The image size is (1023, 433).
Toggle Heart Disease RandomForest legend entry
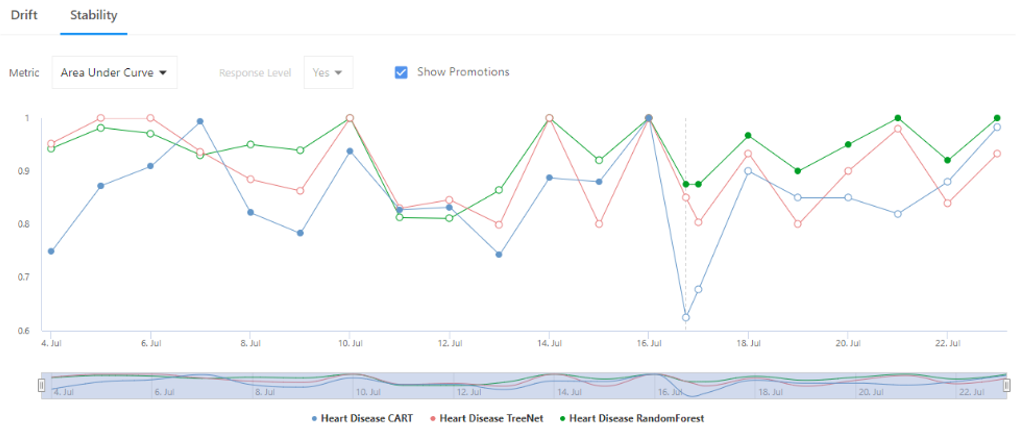632,418
